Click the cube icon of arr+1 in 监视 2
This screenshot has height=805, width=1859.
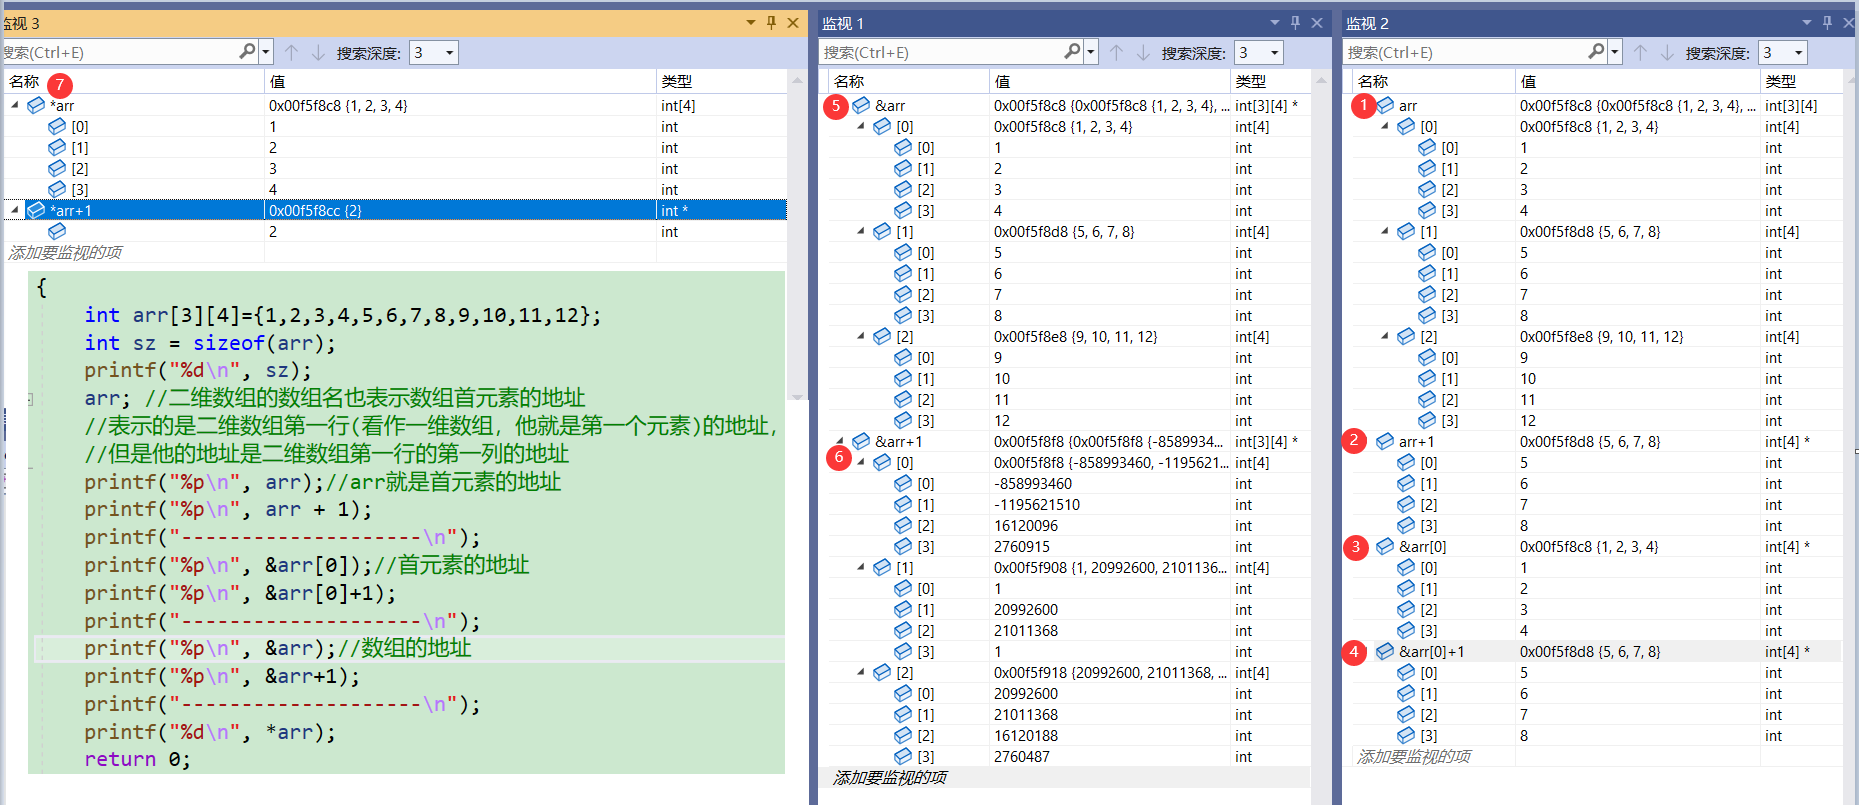[x=1385, y=441]
